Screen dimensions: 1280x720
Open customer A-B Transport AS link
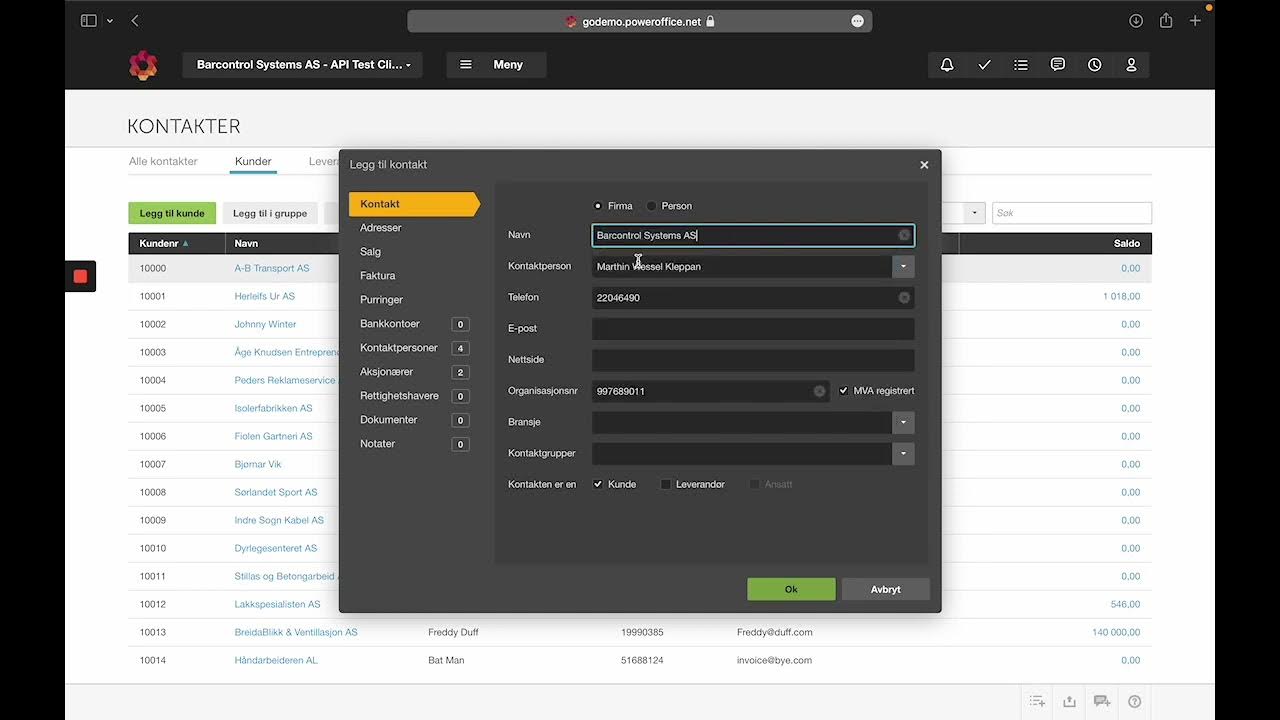(272, 268)
